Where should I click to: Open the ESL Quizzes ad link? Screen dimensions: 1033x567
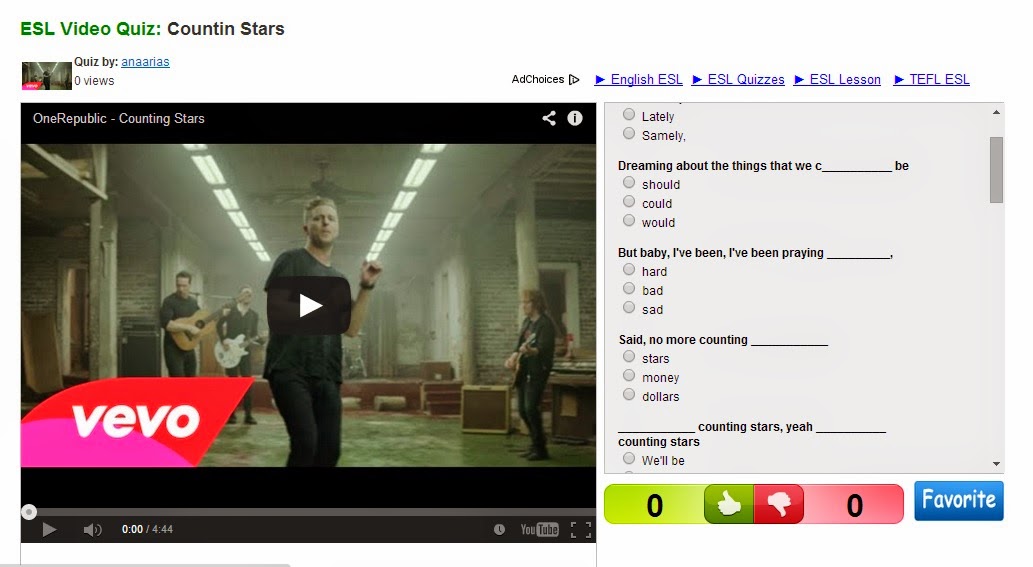coord(738,80)
